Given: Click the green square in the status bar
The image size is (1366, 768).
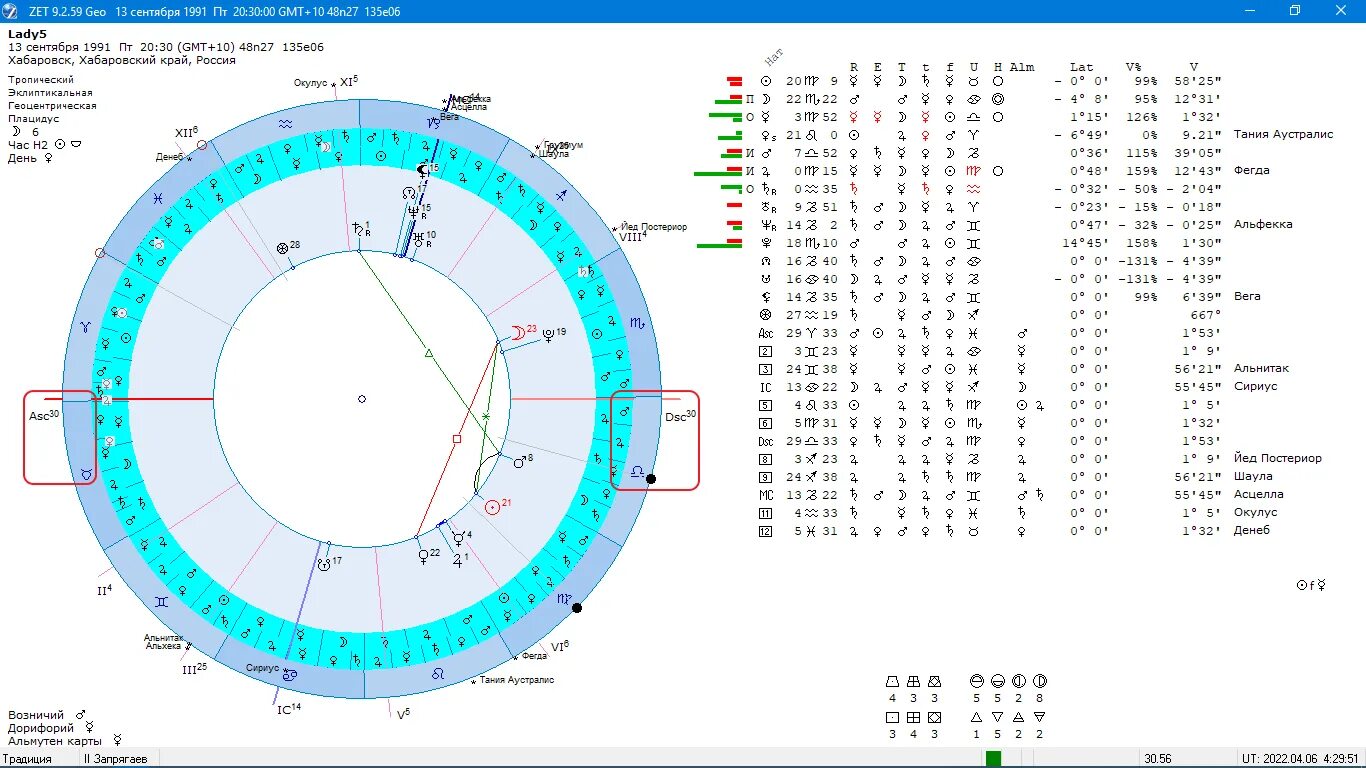Looking at the screenshot, I should coord(993,759).
